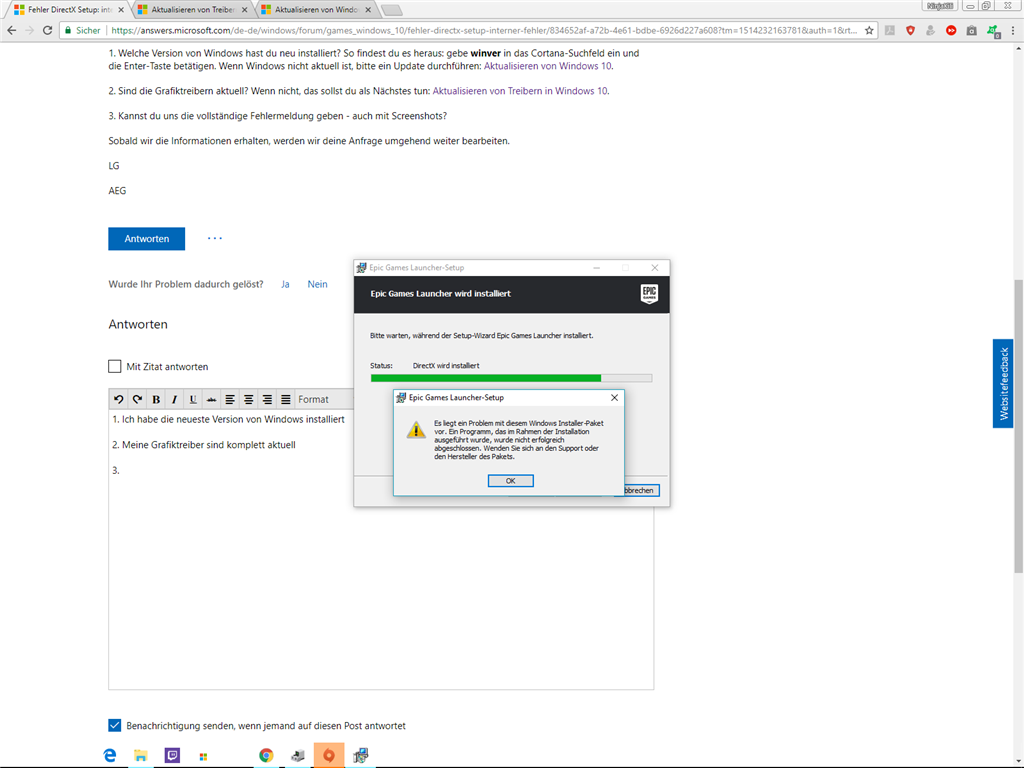Click the Epic Games logo in installer header
The image size is (1024, 768).
point(649,294)
